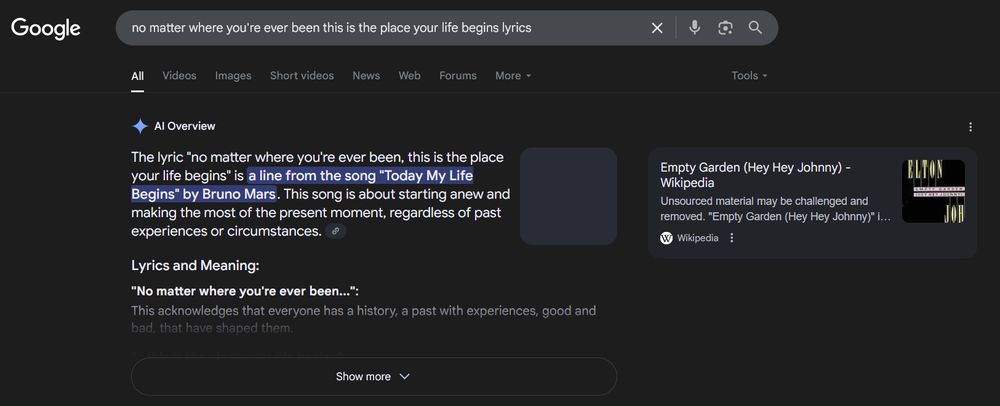Click the 'Lyrics and Meaning:' heading
This screenshot has width=1000, height=406.
[195, 266]
